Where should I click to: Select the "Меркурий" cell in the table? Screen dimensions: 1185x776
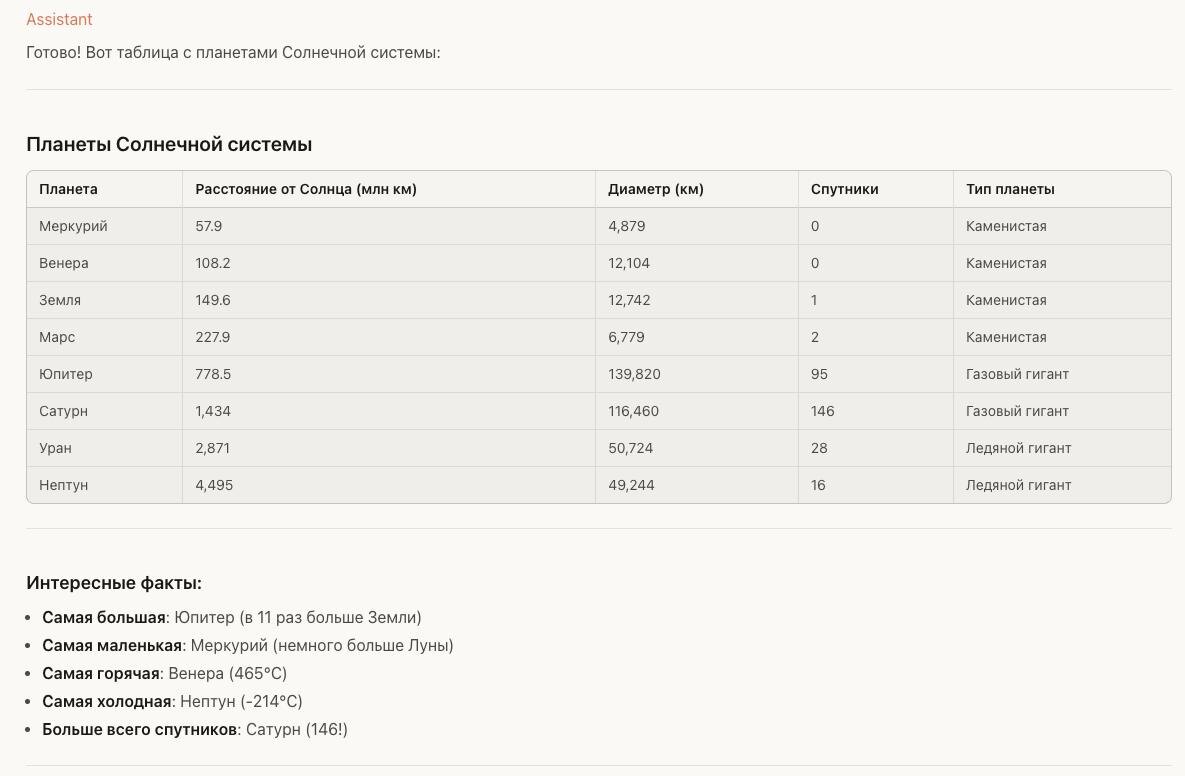tap(73, 226)
